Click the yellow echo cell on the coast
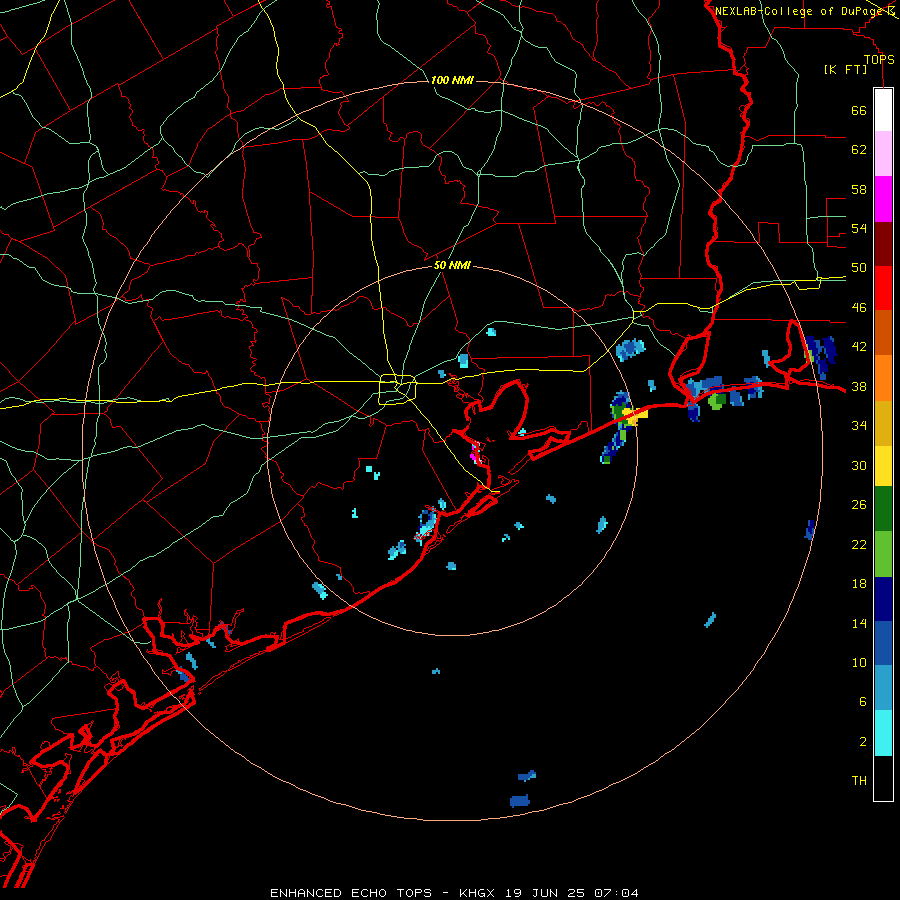 click(x=636, y=416)
